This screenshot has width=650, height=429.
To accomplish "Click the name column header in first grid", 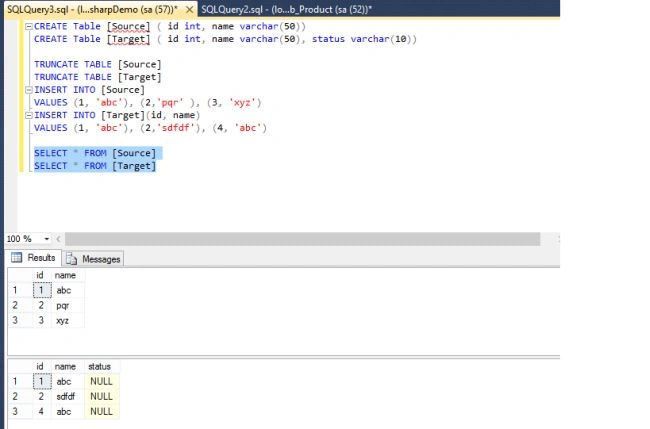I will click(x=65, y=275).
